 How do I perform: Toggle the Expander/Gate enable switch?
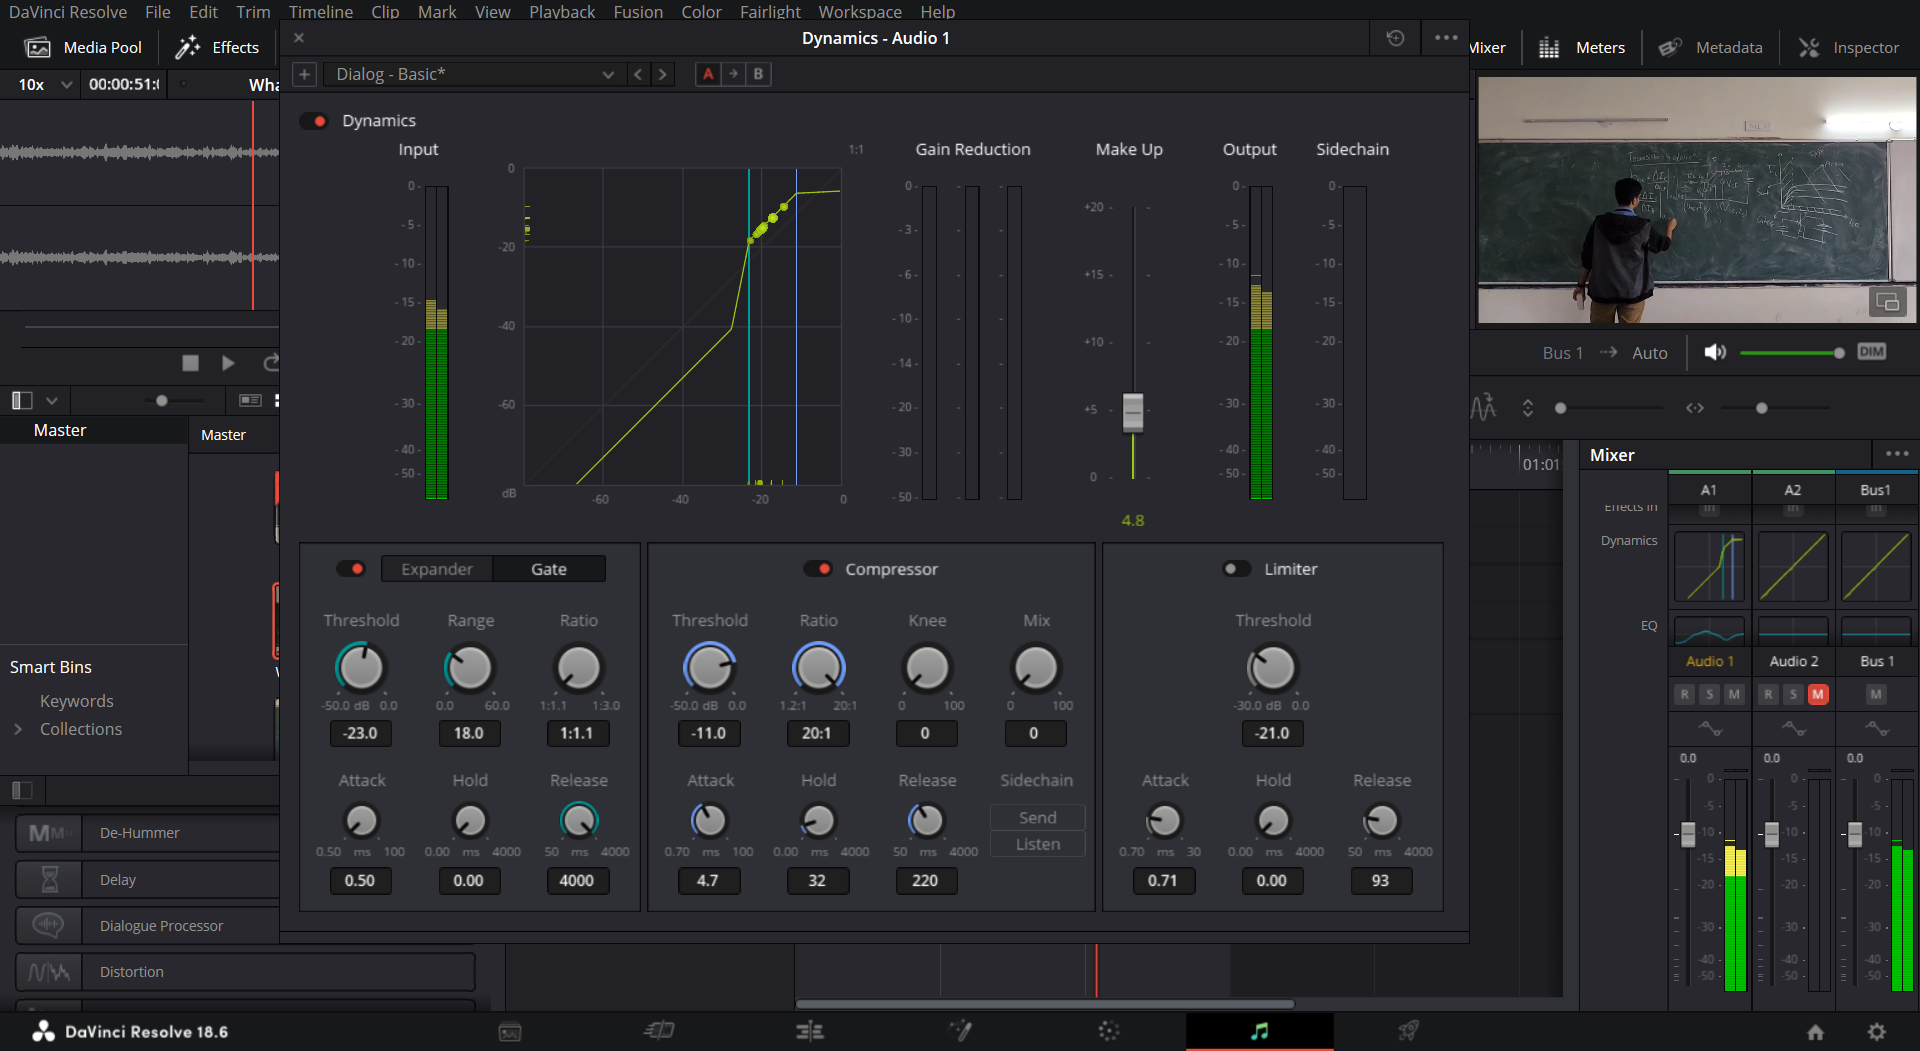click(351, 569)
